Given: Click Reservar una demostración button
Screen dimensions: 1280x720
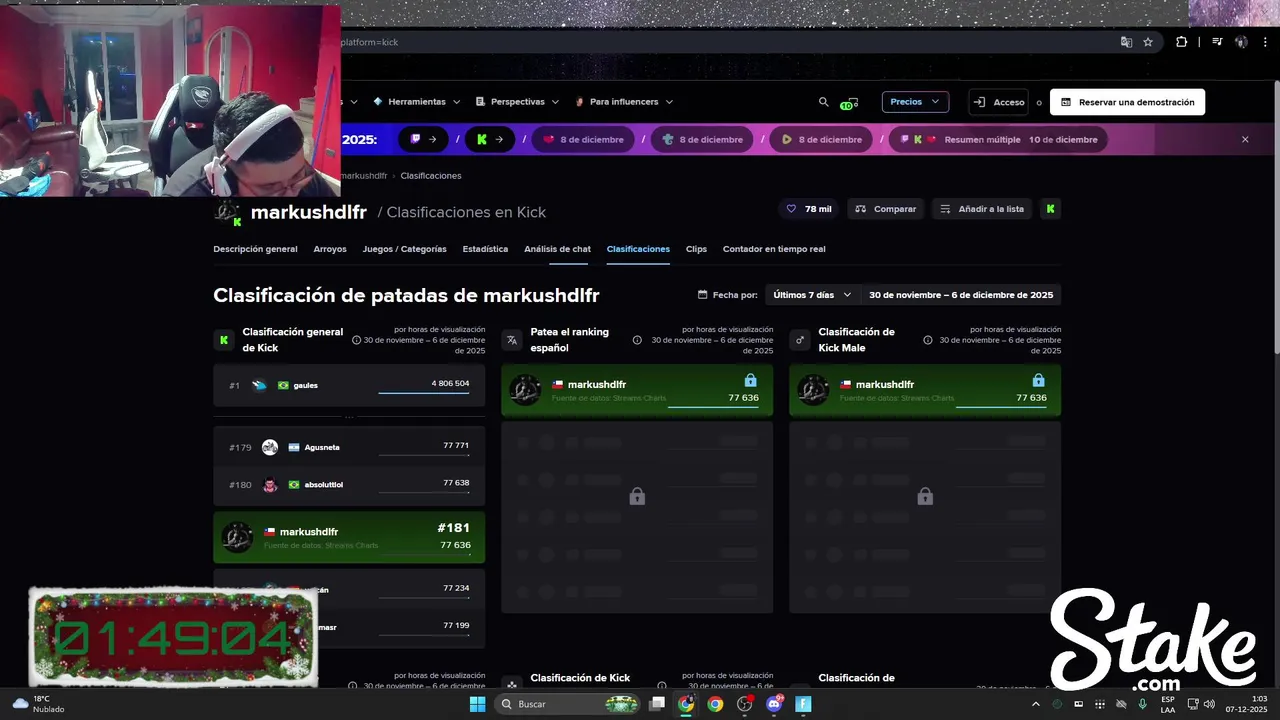Looking at the screenshot, I should click(1127, 102).
